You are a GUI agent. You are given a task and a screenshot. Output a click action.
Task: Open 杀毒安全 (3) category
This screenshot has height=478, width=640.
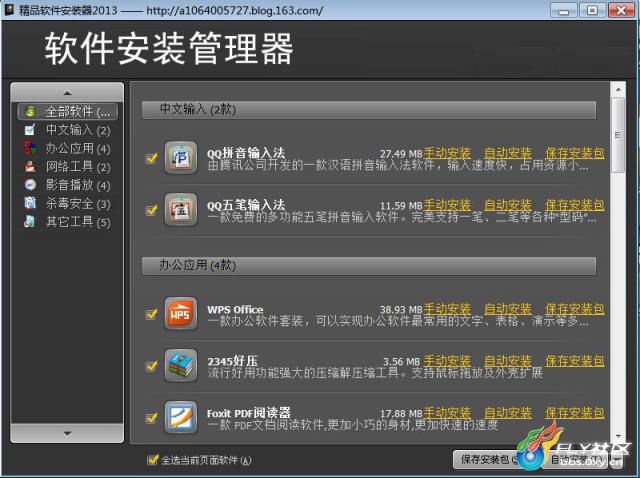[x=68, y=203]
